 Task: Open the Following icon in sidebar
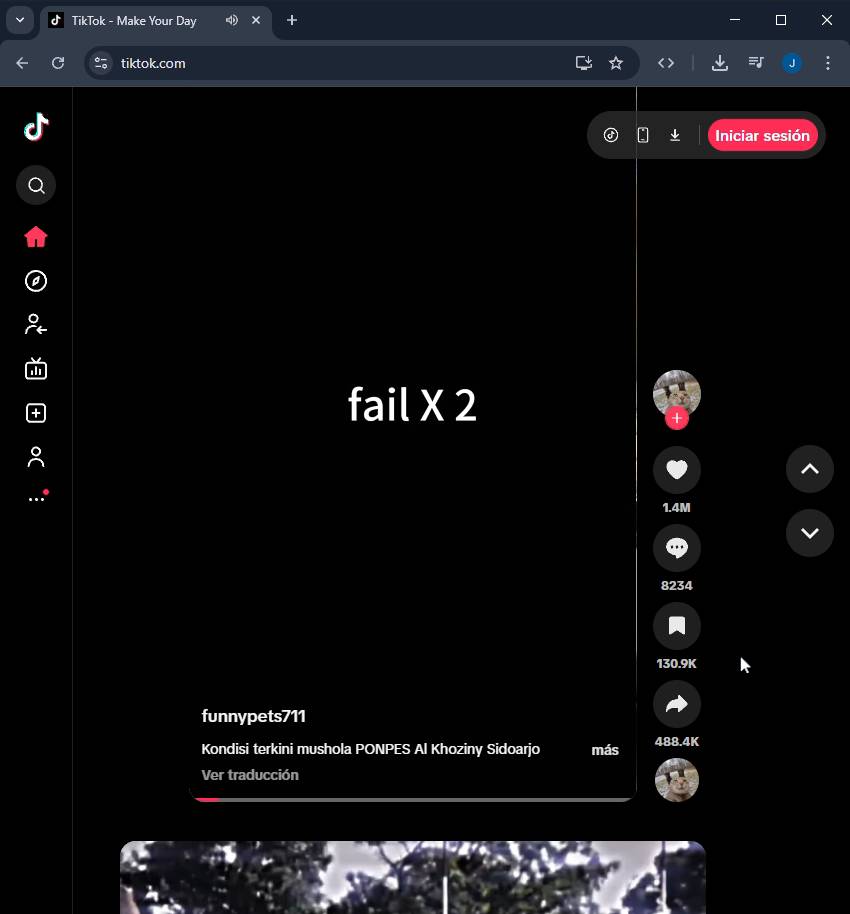[36, 325]
